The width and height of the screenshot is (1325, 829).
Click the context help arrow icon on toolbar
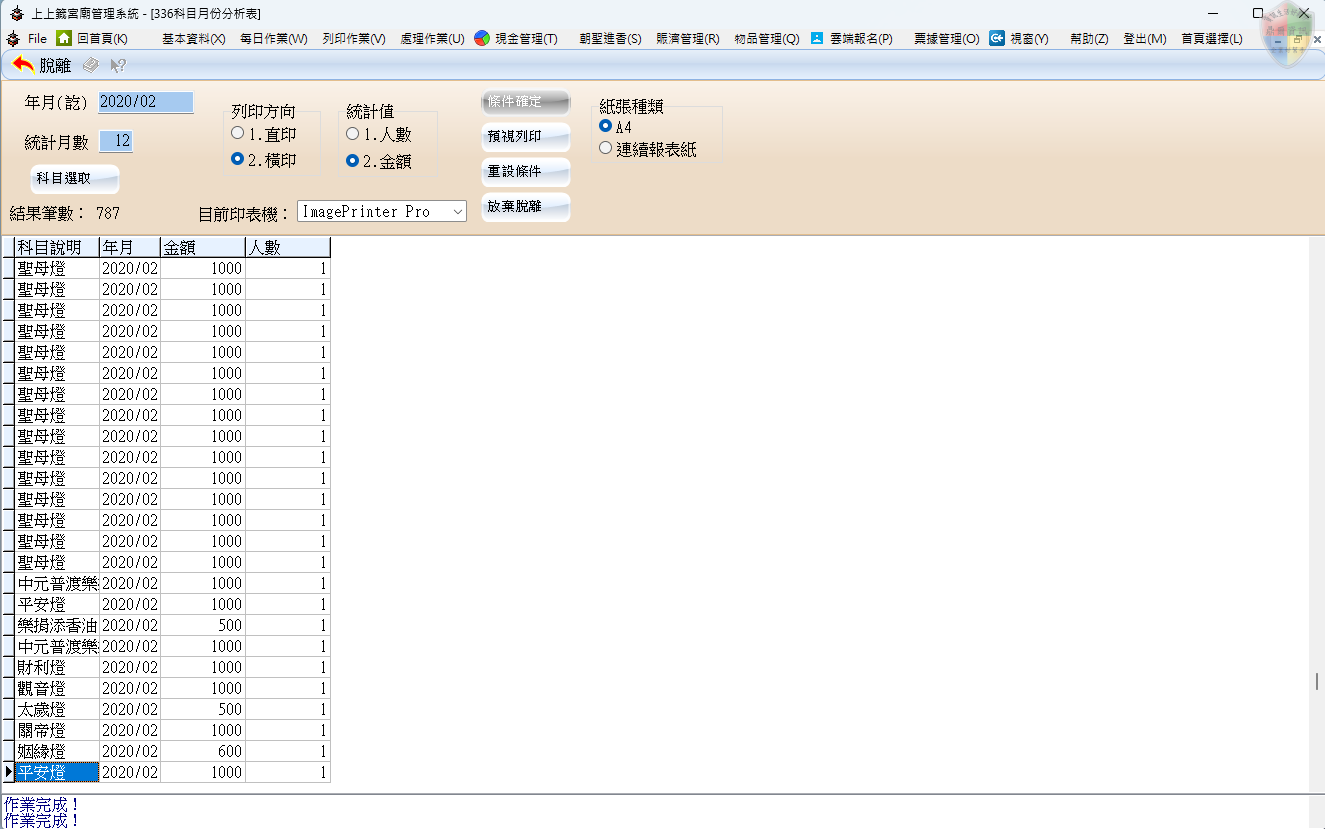tap(117, 62)
